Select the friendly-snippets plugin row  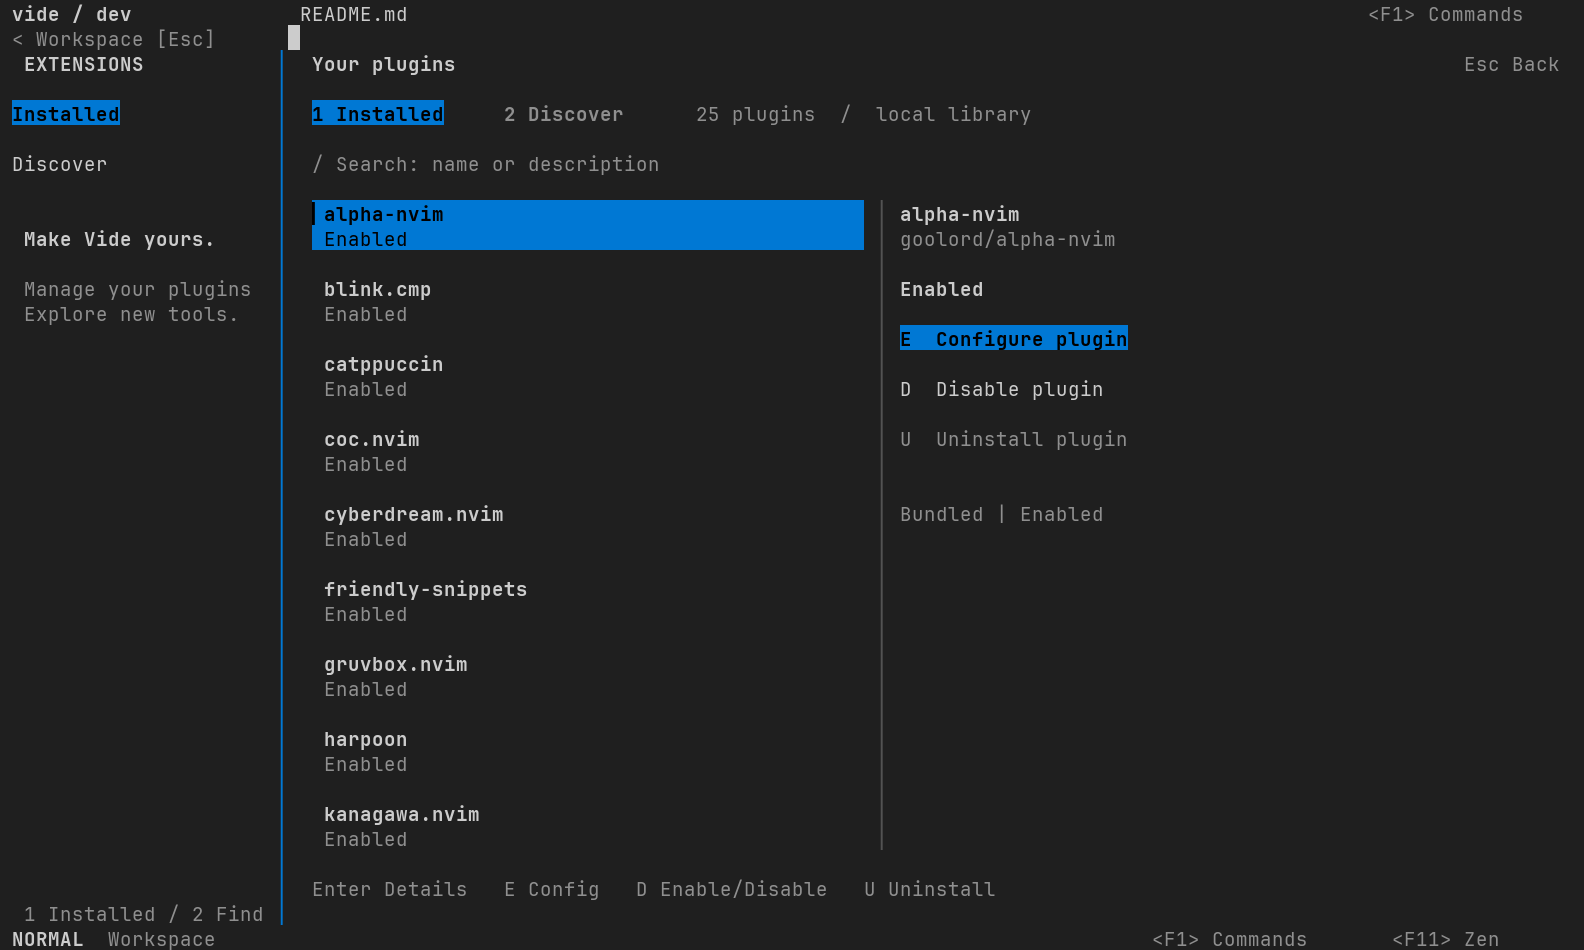(588, 601)
